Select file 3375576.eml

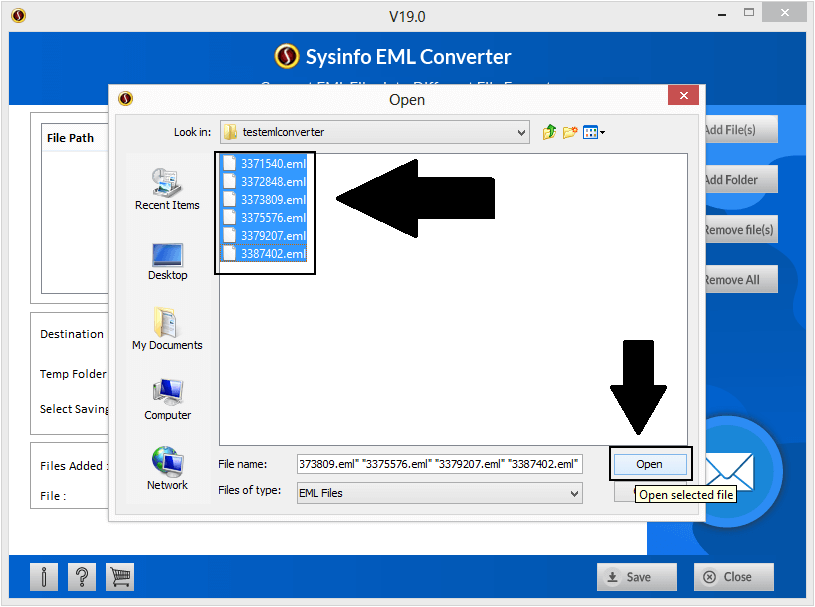pos(265,218)
